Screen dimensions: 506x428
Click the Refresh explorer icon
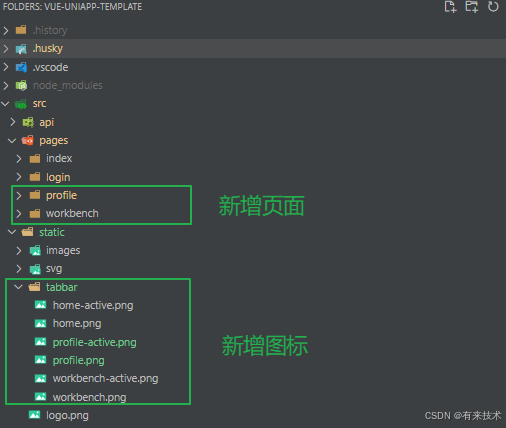point(493,7)
